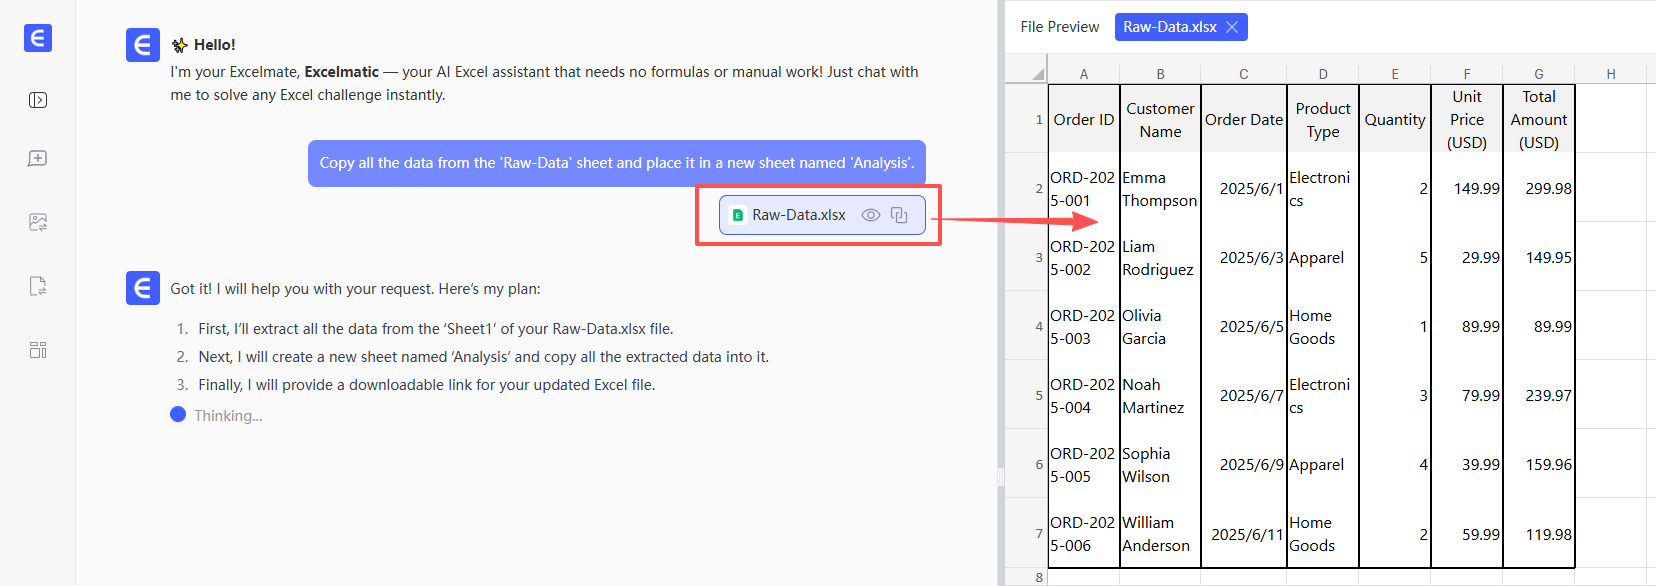Image resolution: width=1656 pixels, height=586 pixels.
Task: Click the copy icon on the Raw-Data.xlsx chip
Action: click(899, 215)
